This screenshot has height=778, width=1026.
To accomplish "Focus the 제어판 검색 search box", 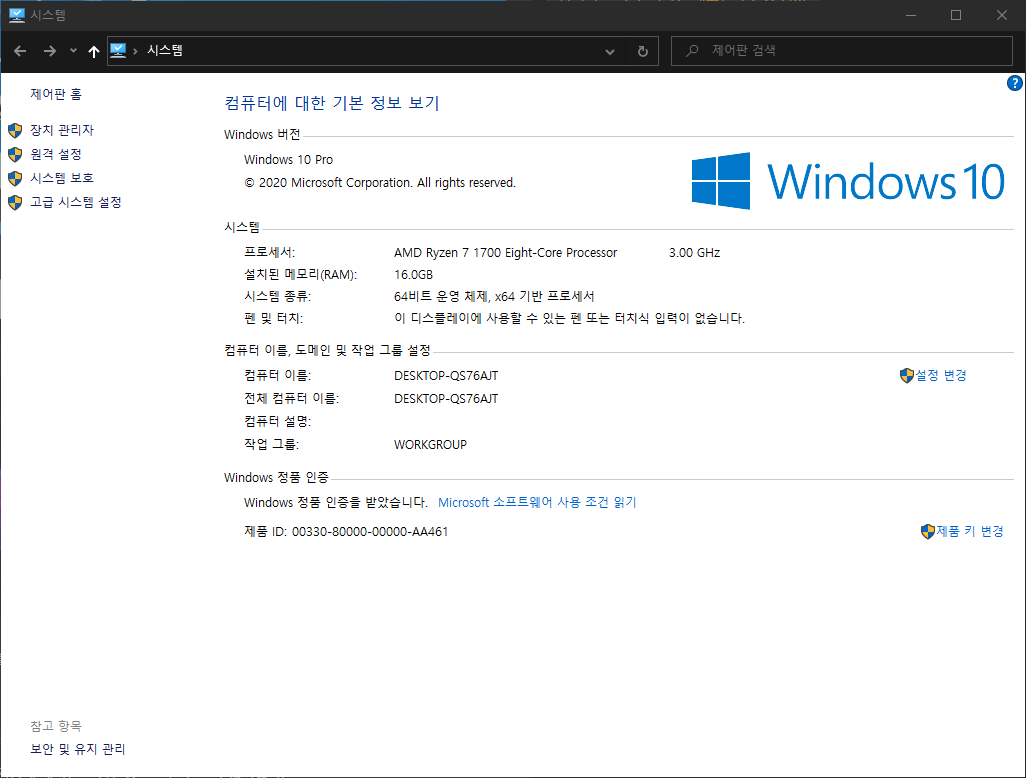I will pos(841,50).
